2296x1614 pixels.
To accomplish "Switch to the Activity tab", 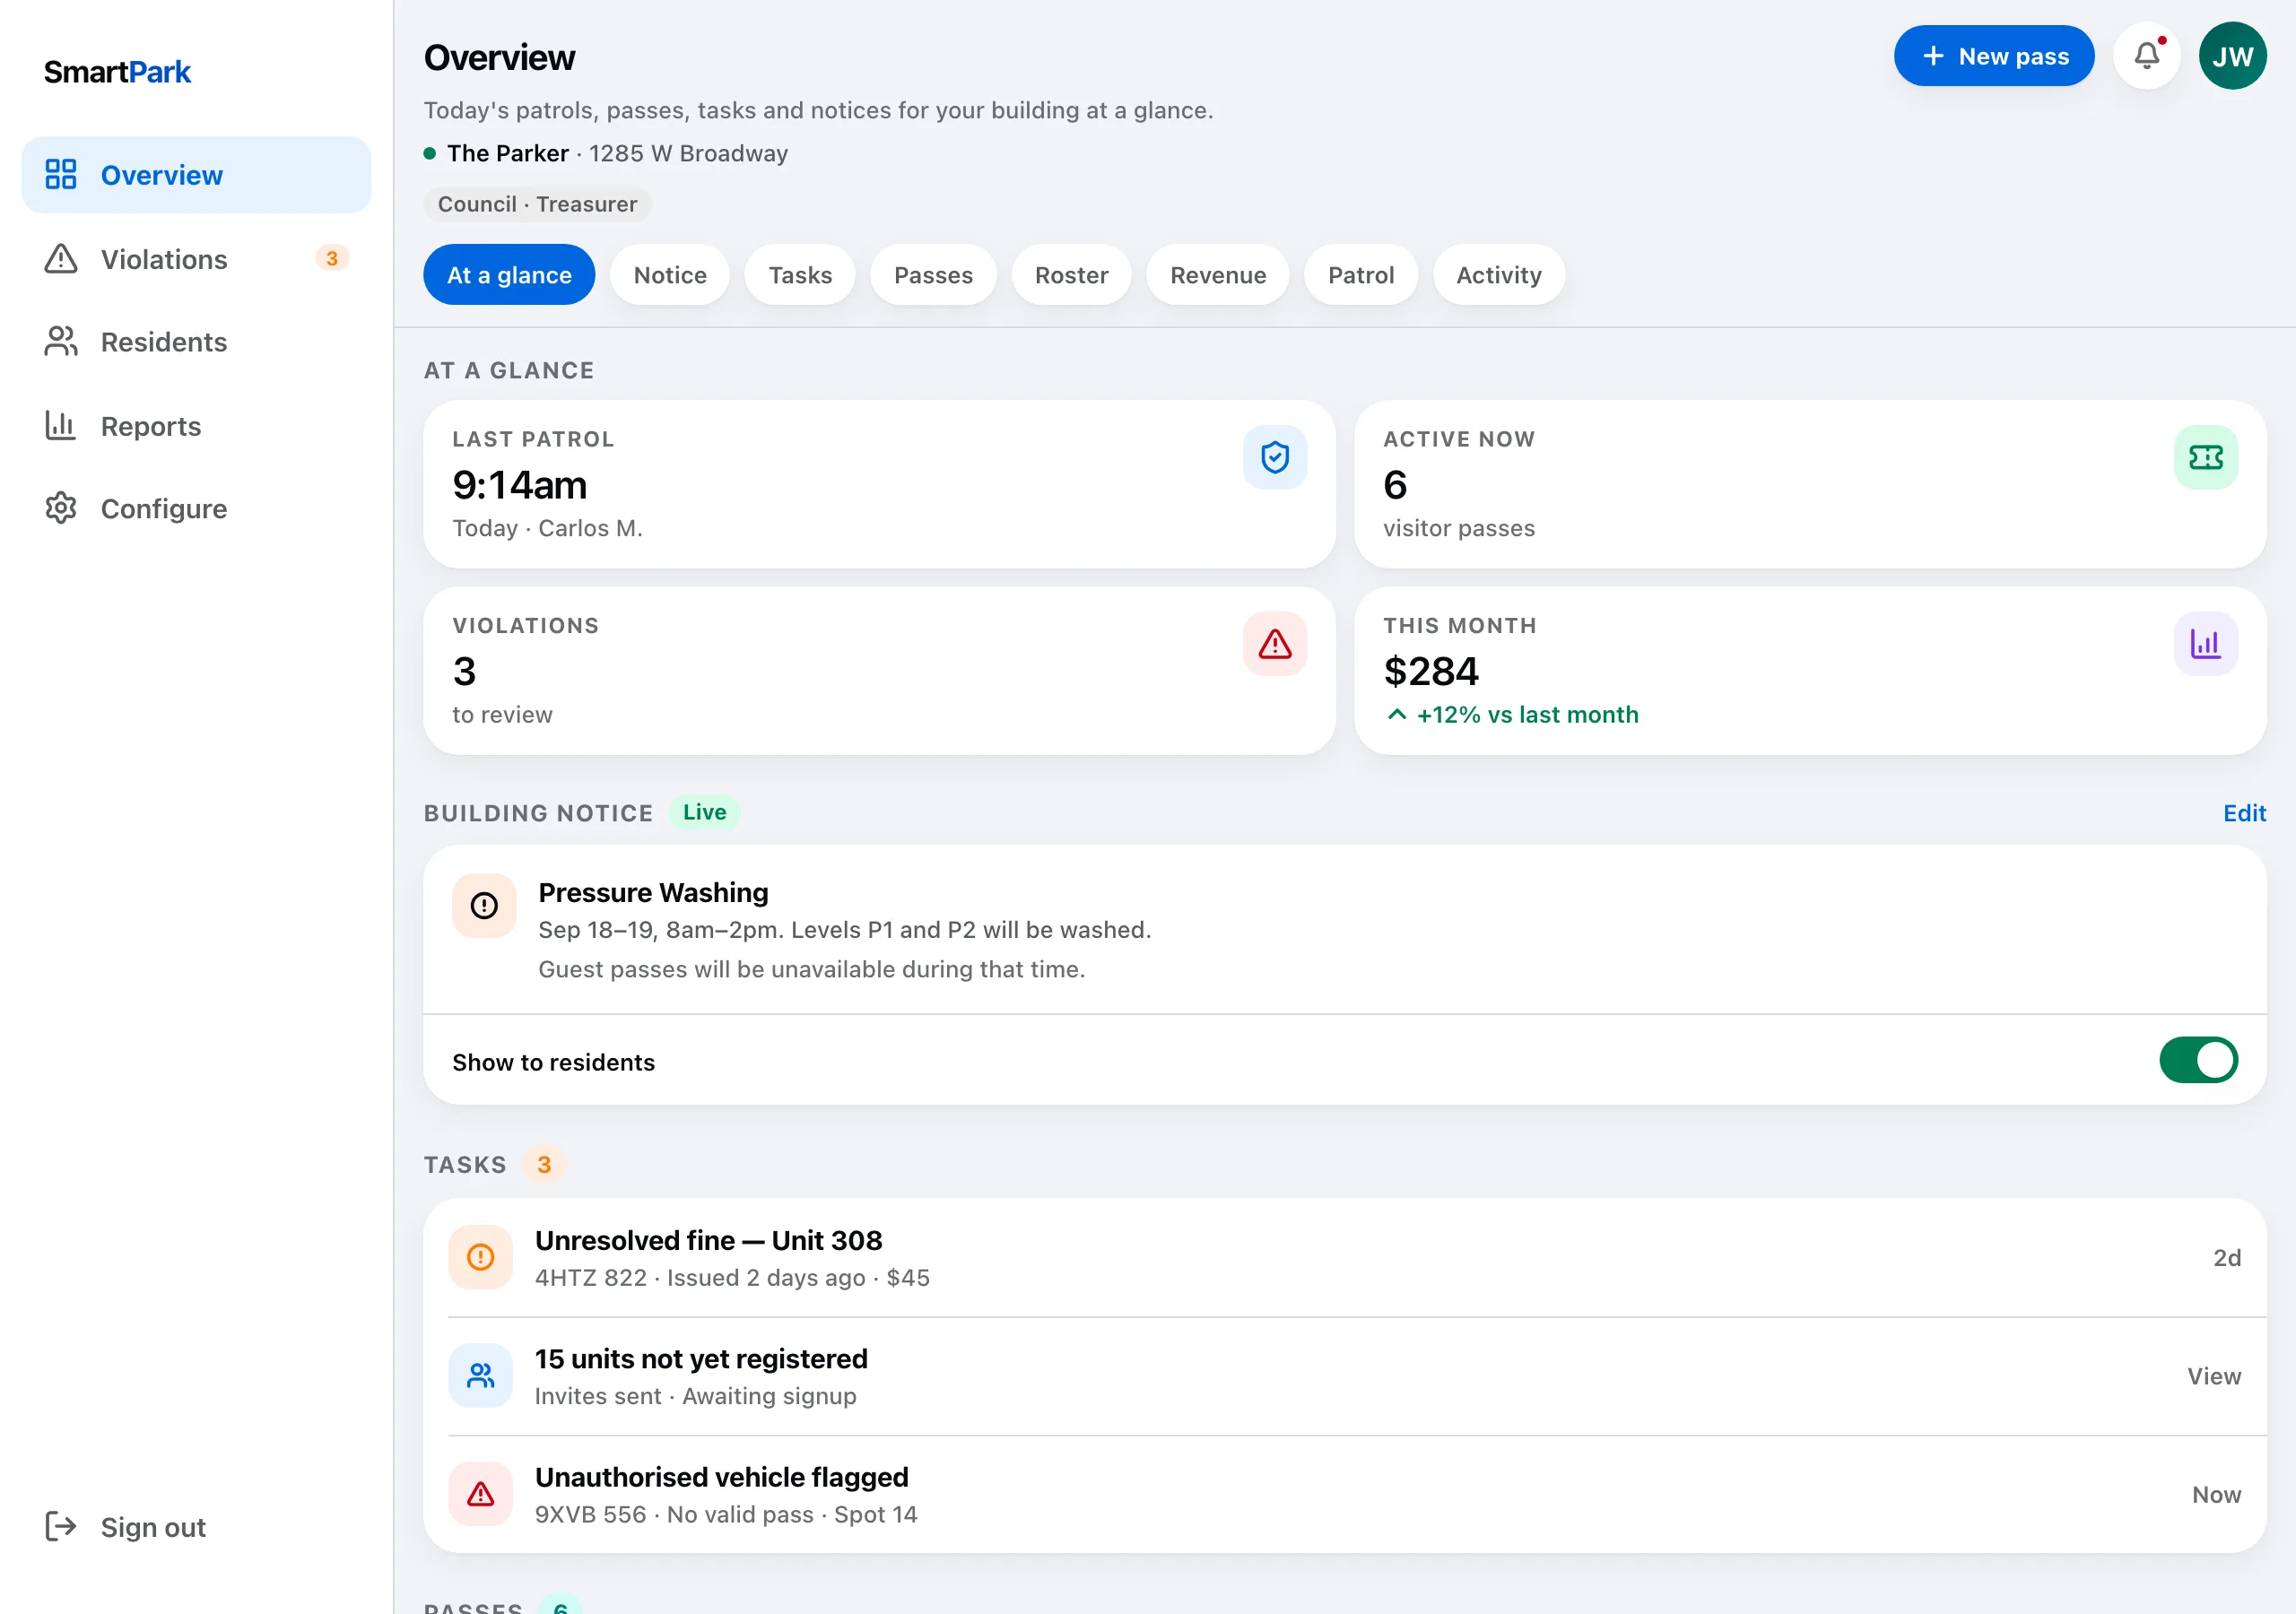I will tap(1498, 275).
